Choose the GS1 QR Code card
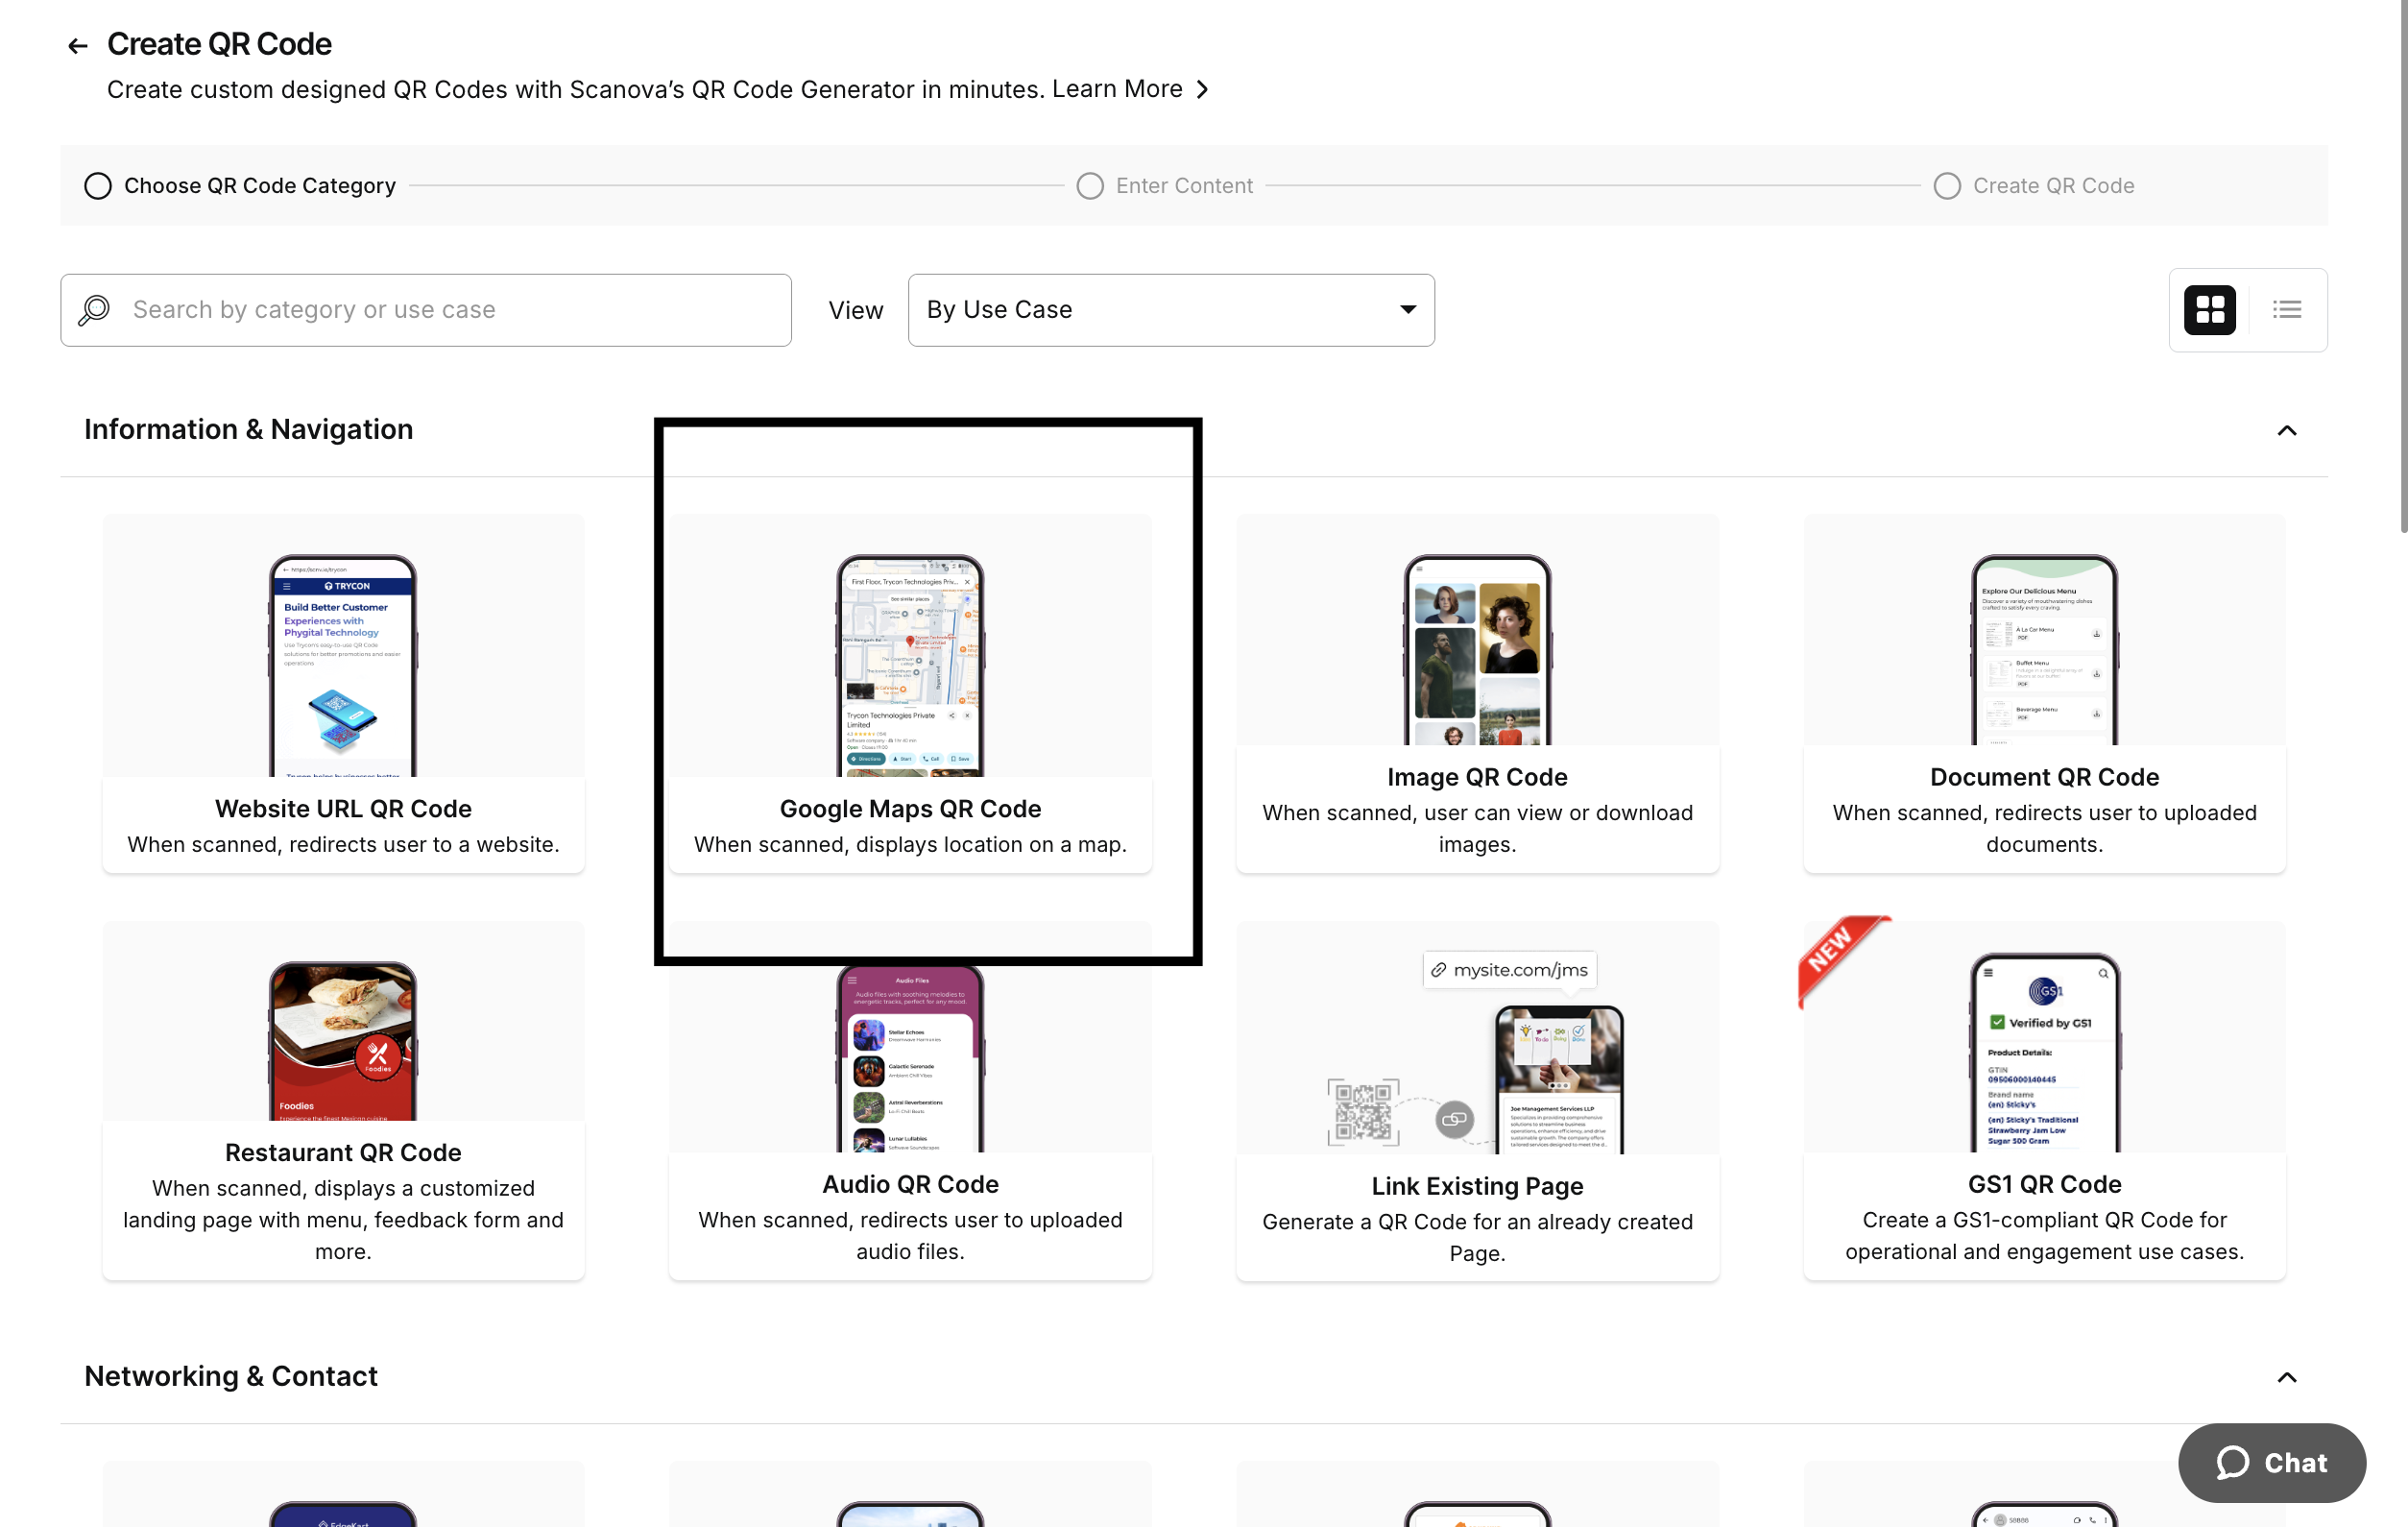 [x=2044, y=1100]
